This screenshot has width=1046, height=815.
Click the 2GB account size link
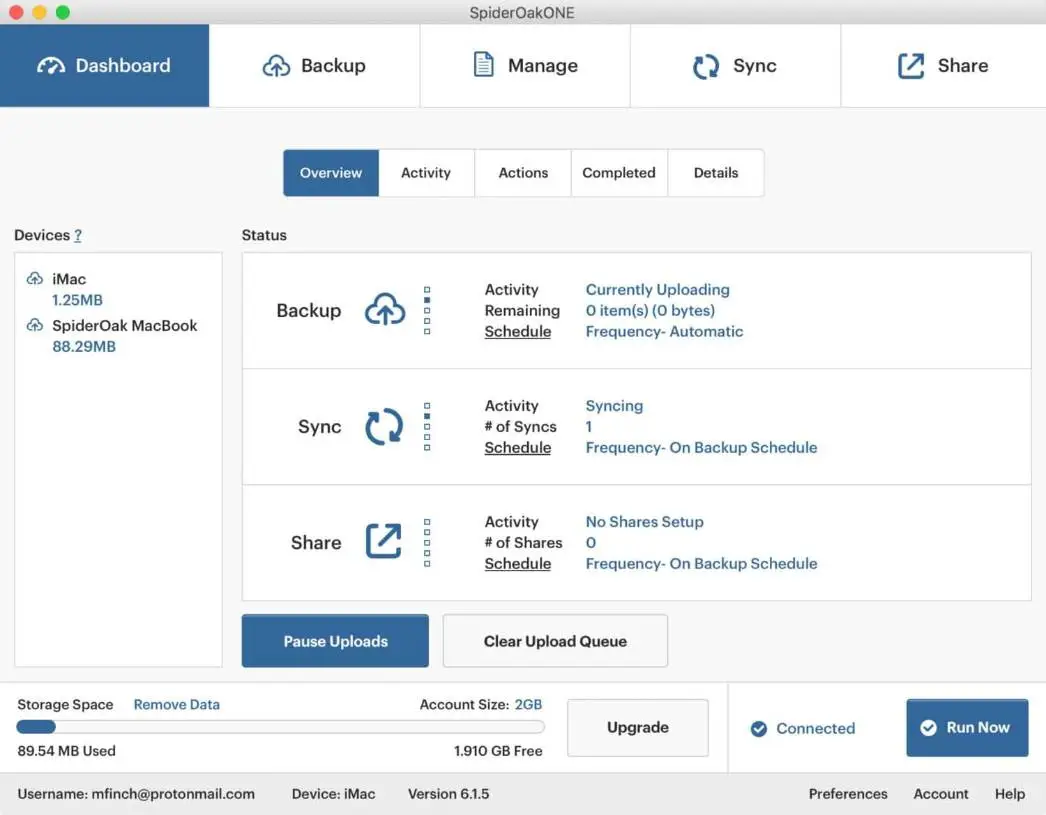tap(528, 704)
